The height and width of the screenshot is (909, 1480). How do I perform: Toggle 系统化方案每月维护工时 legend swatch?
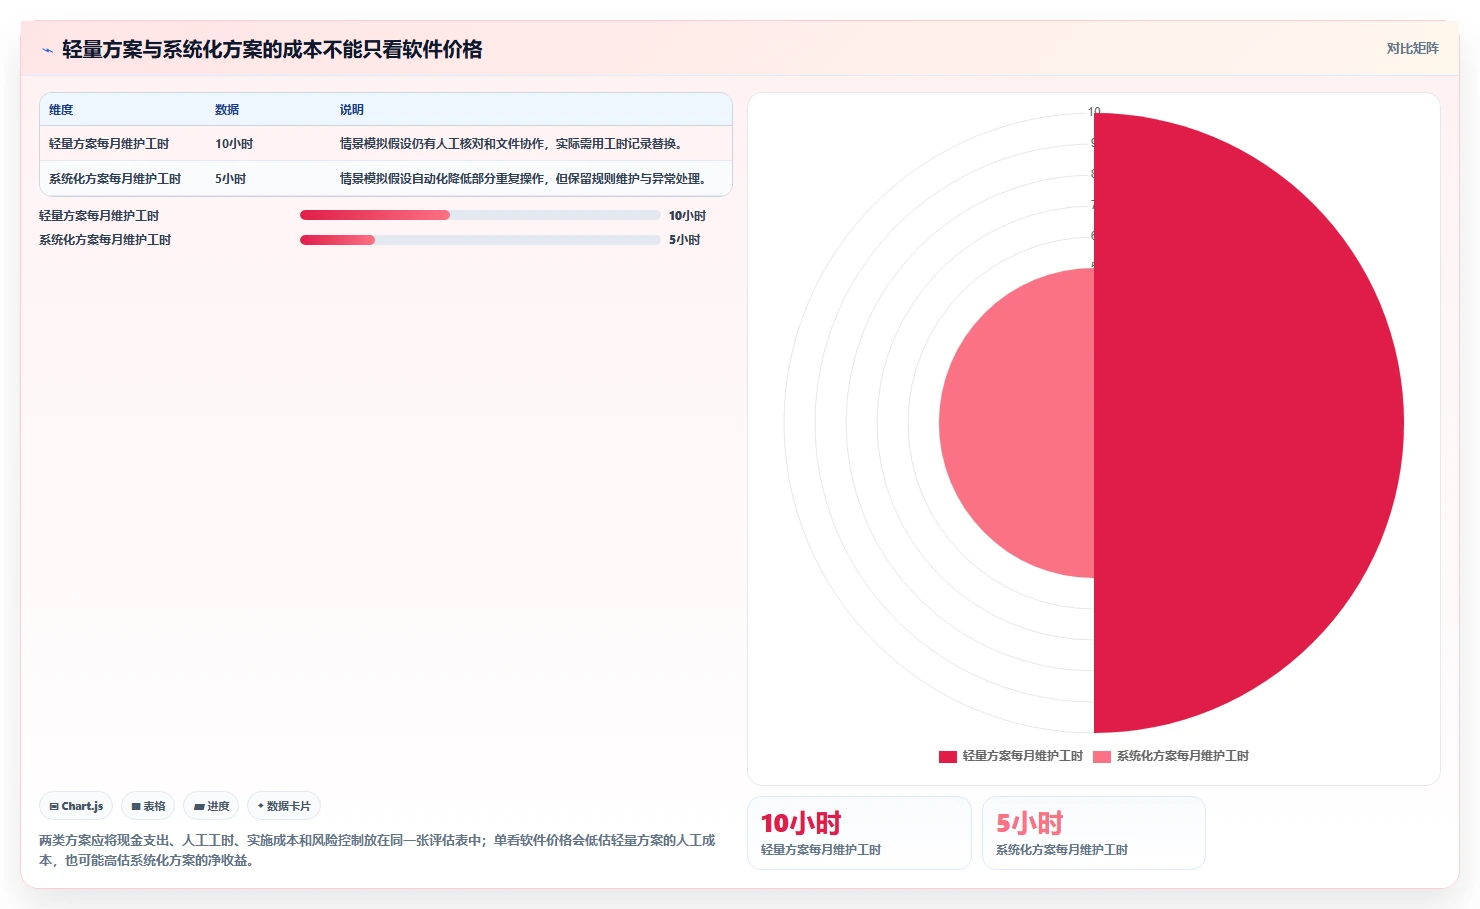click(x=1102, y=756)
